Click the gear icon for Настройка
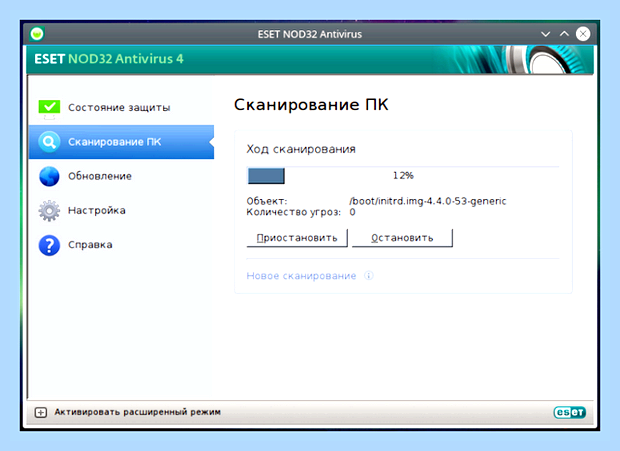This screenshot has width=620, height=451. [49, 211]
